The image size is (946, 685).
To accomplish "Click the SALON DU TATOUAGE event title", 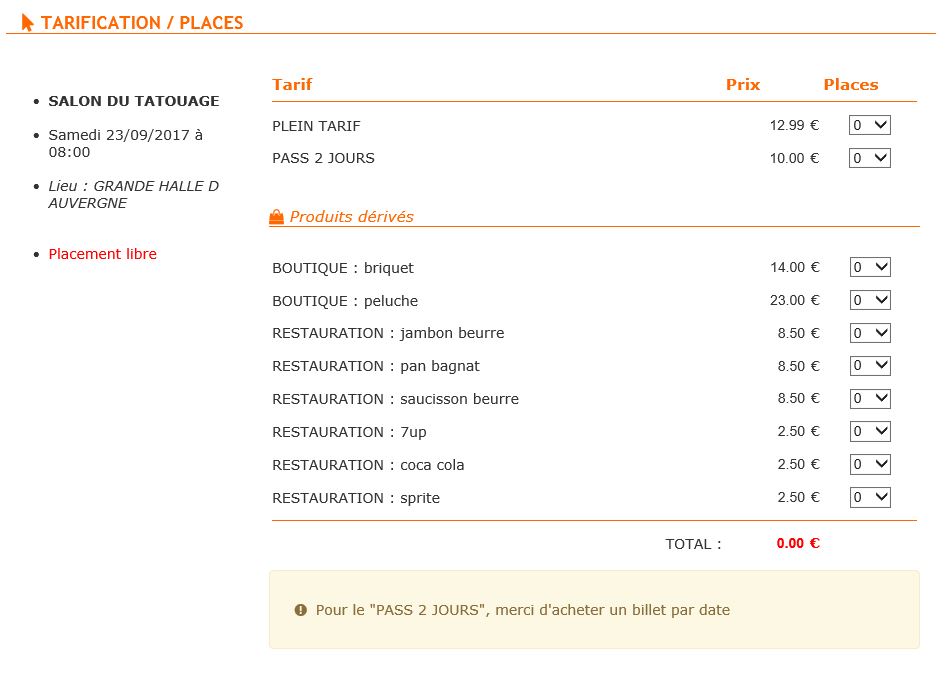I will pos(134,101).
